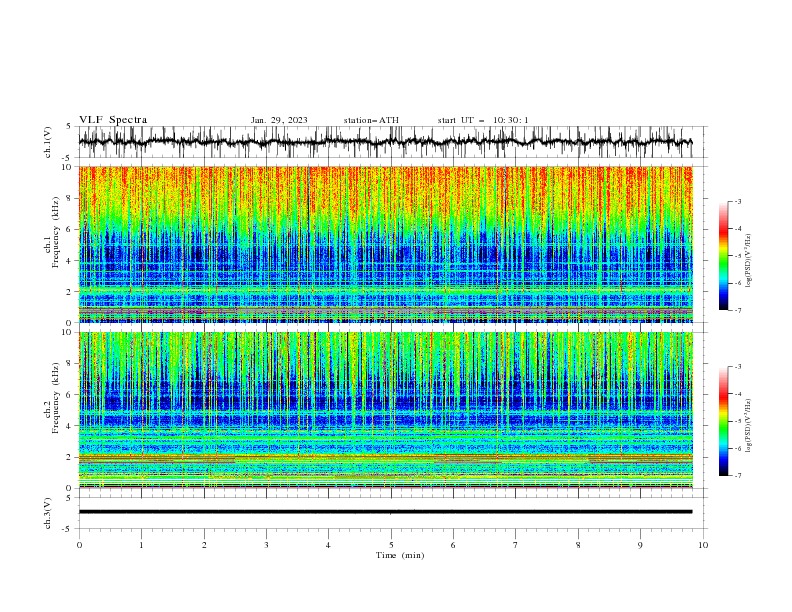Click the ch.1 "Frequency (kHz)" axis label
This screenshot has height=612, width=792.
tap(55, 232)
